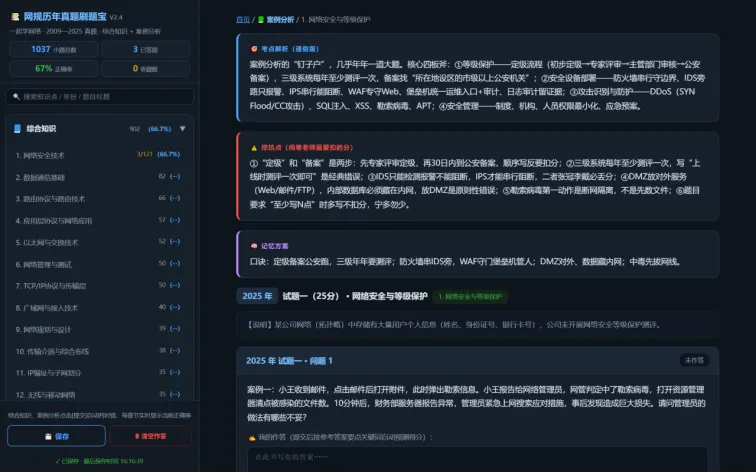This screenshot has width=756, height=473.
Task: Click the 【说明】 scenario description box
Action: click(477, 324)
